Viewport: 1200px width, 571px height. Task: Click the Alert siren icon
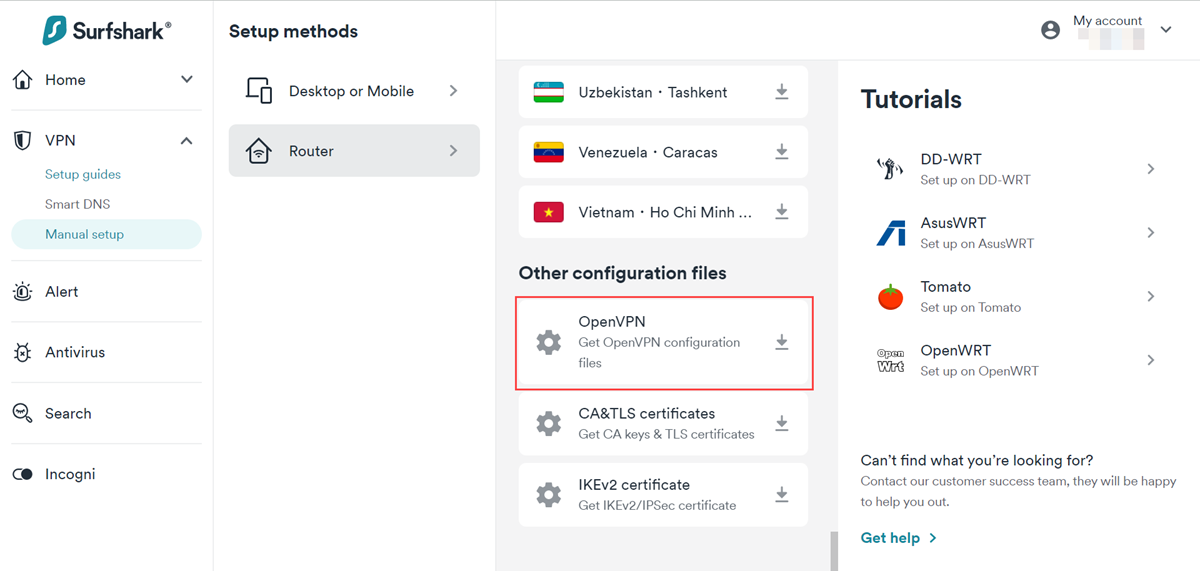(22, 291)
